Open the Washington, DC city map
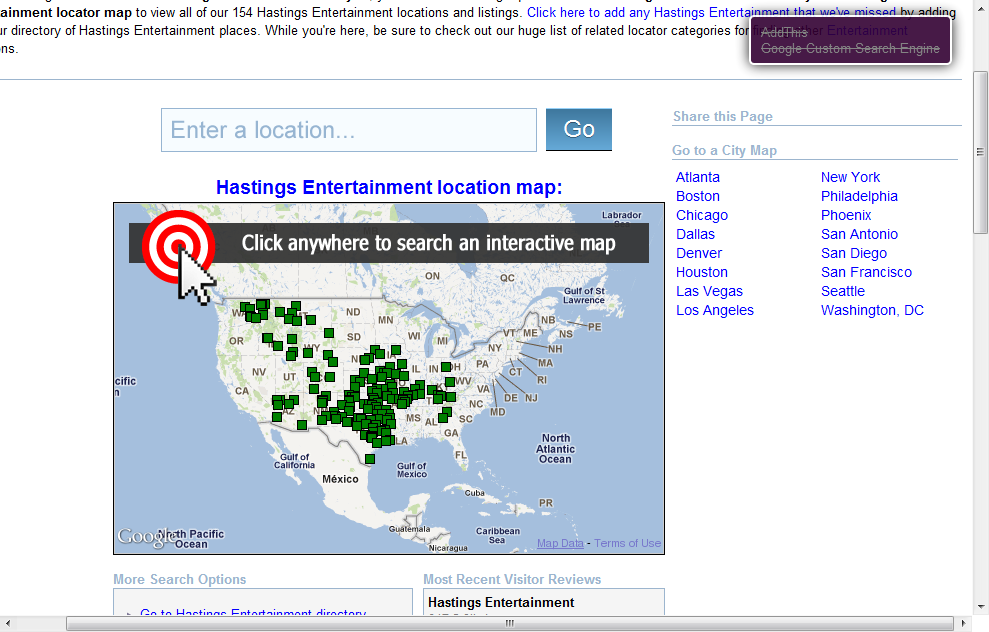 click(872, 310)
